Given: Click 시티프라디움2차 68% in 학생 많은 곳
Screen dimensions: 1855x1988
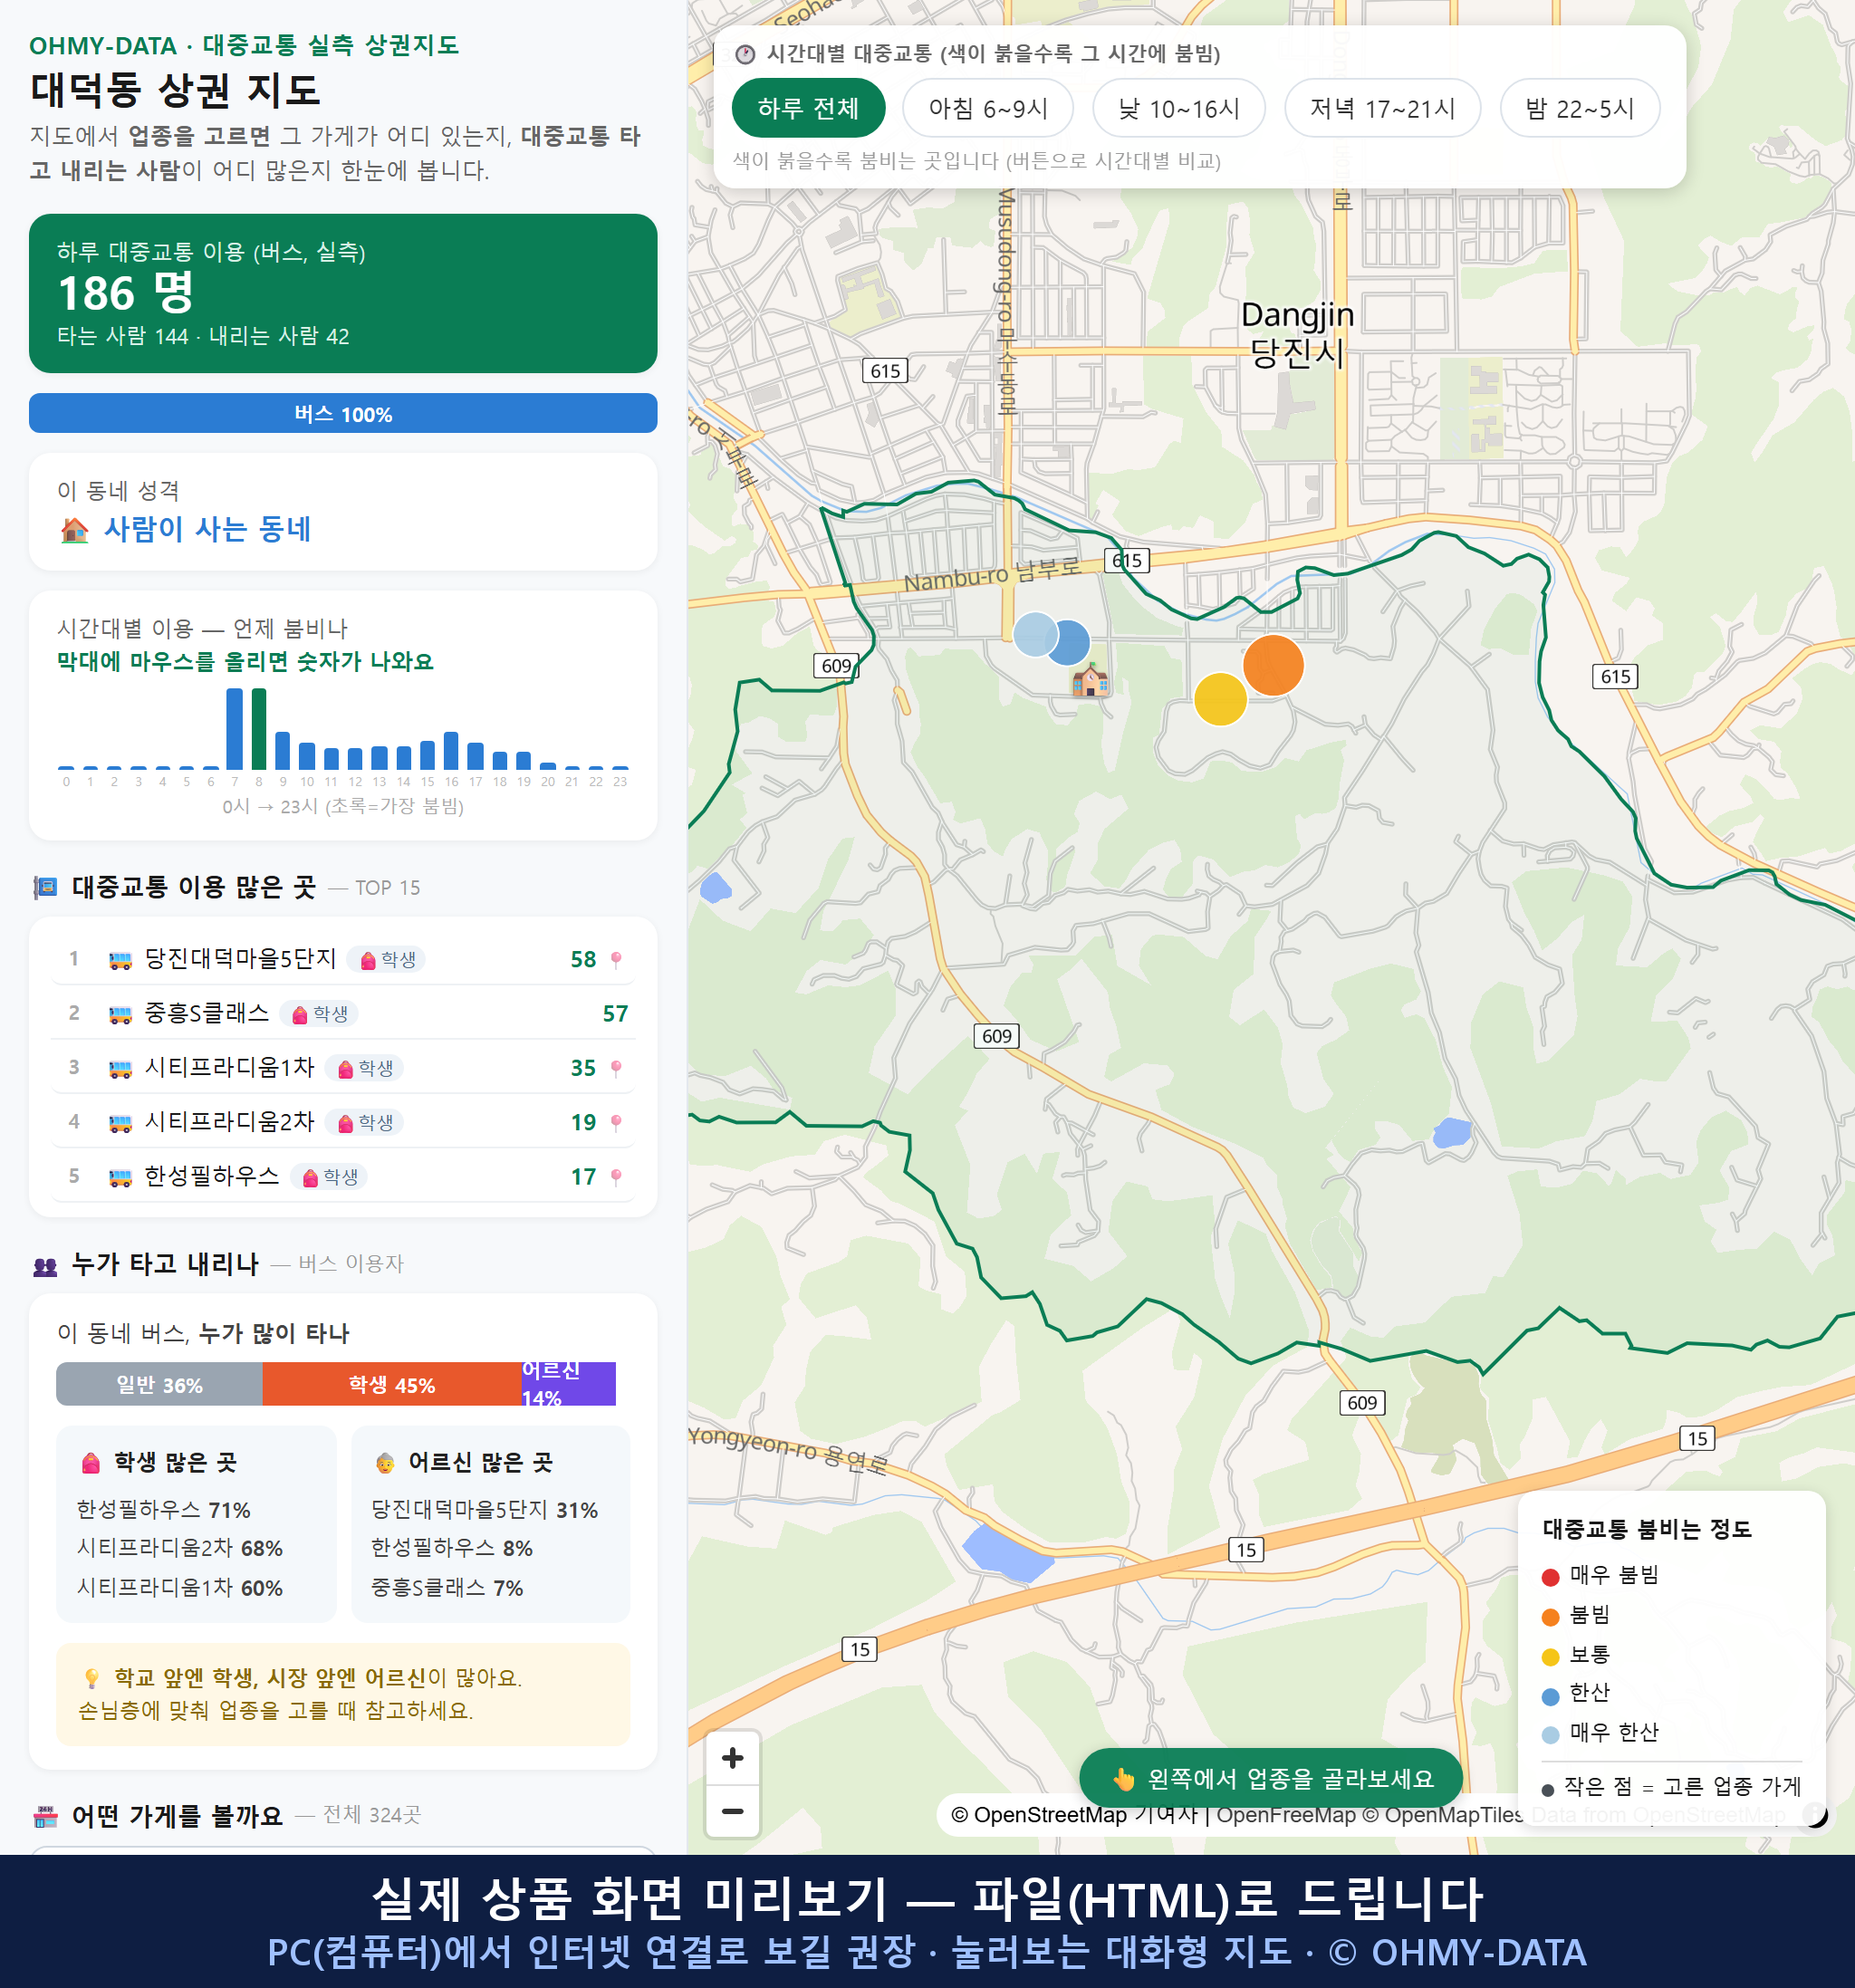Looking at the screenshot, I should [x=180, y=1549].
